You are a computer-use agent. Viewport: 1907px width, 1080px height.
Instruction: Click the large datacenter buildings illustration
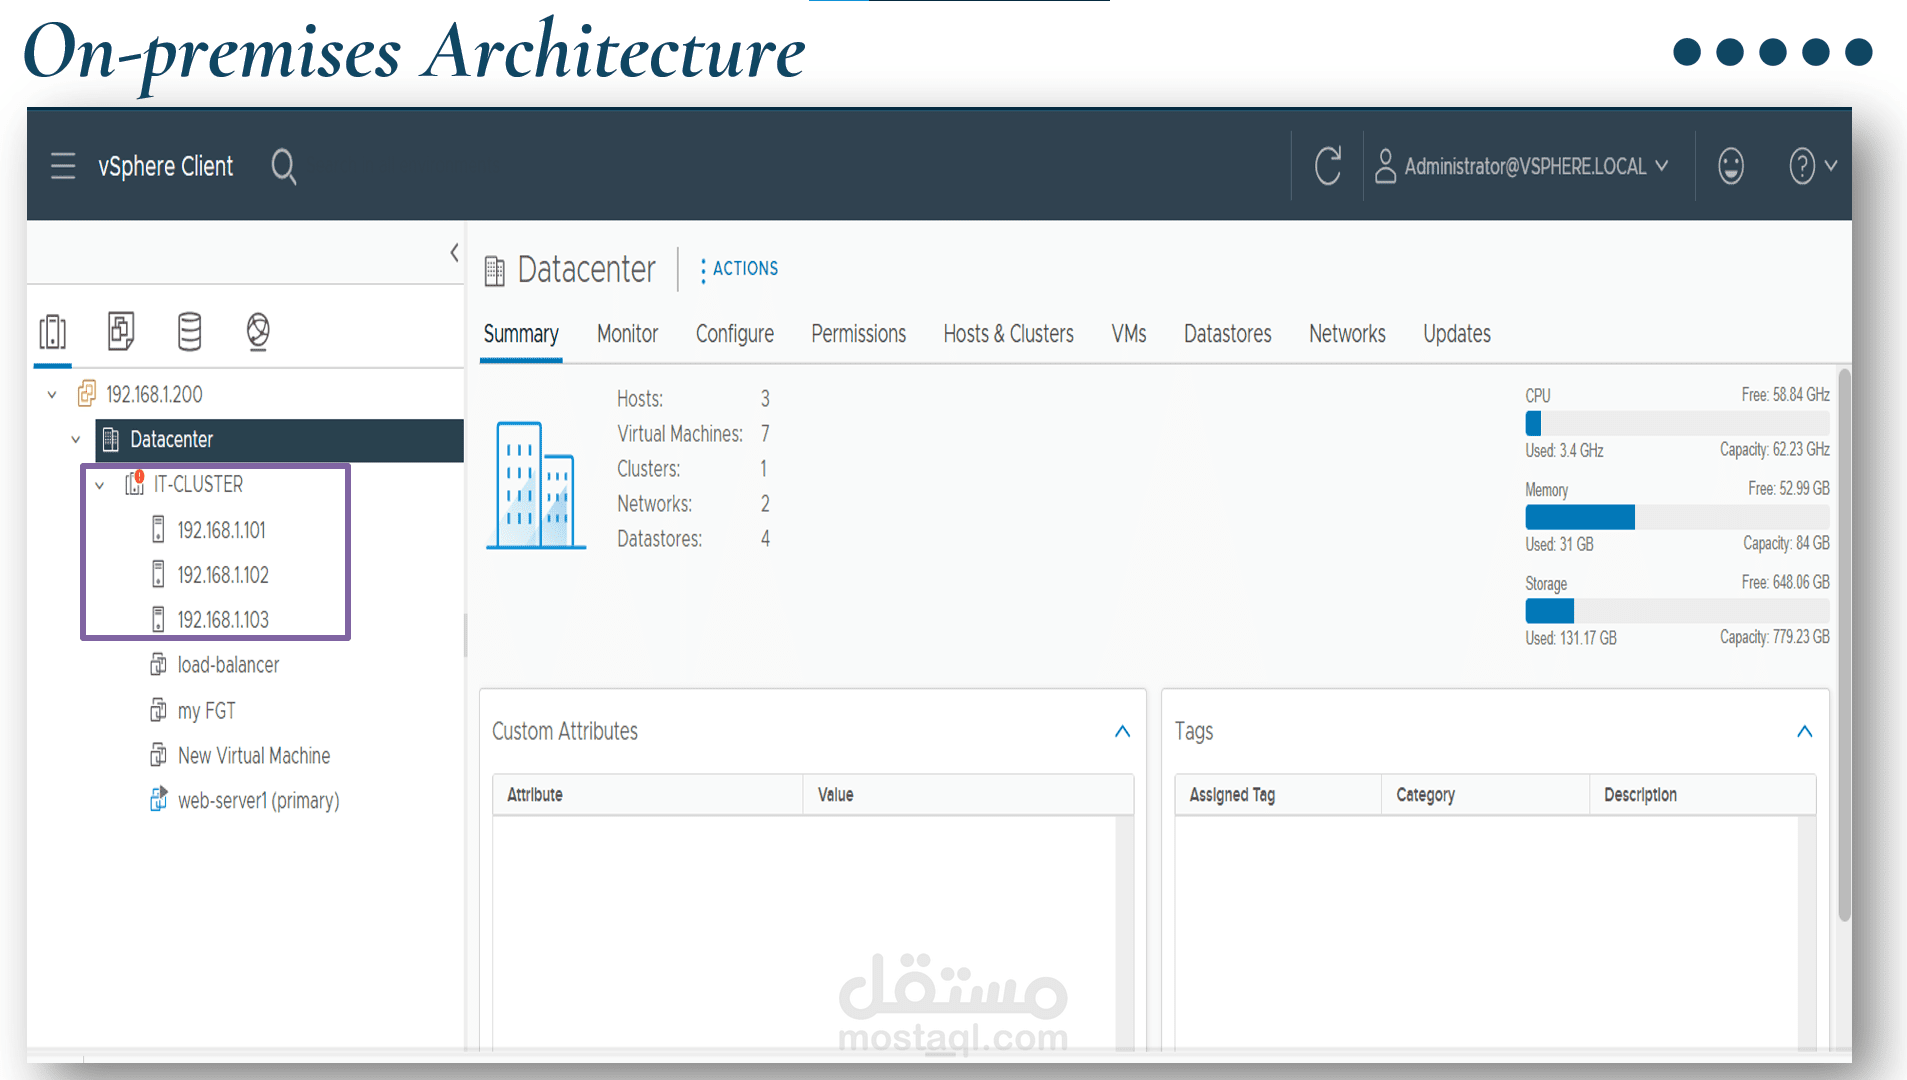click(x=536, y=485)
